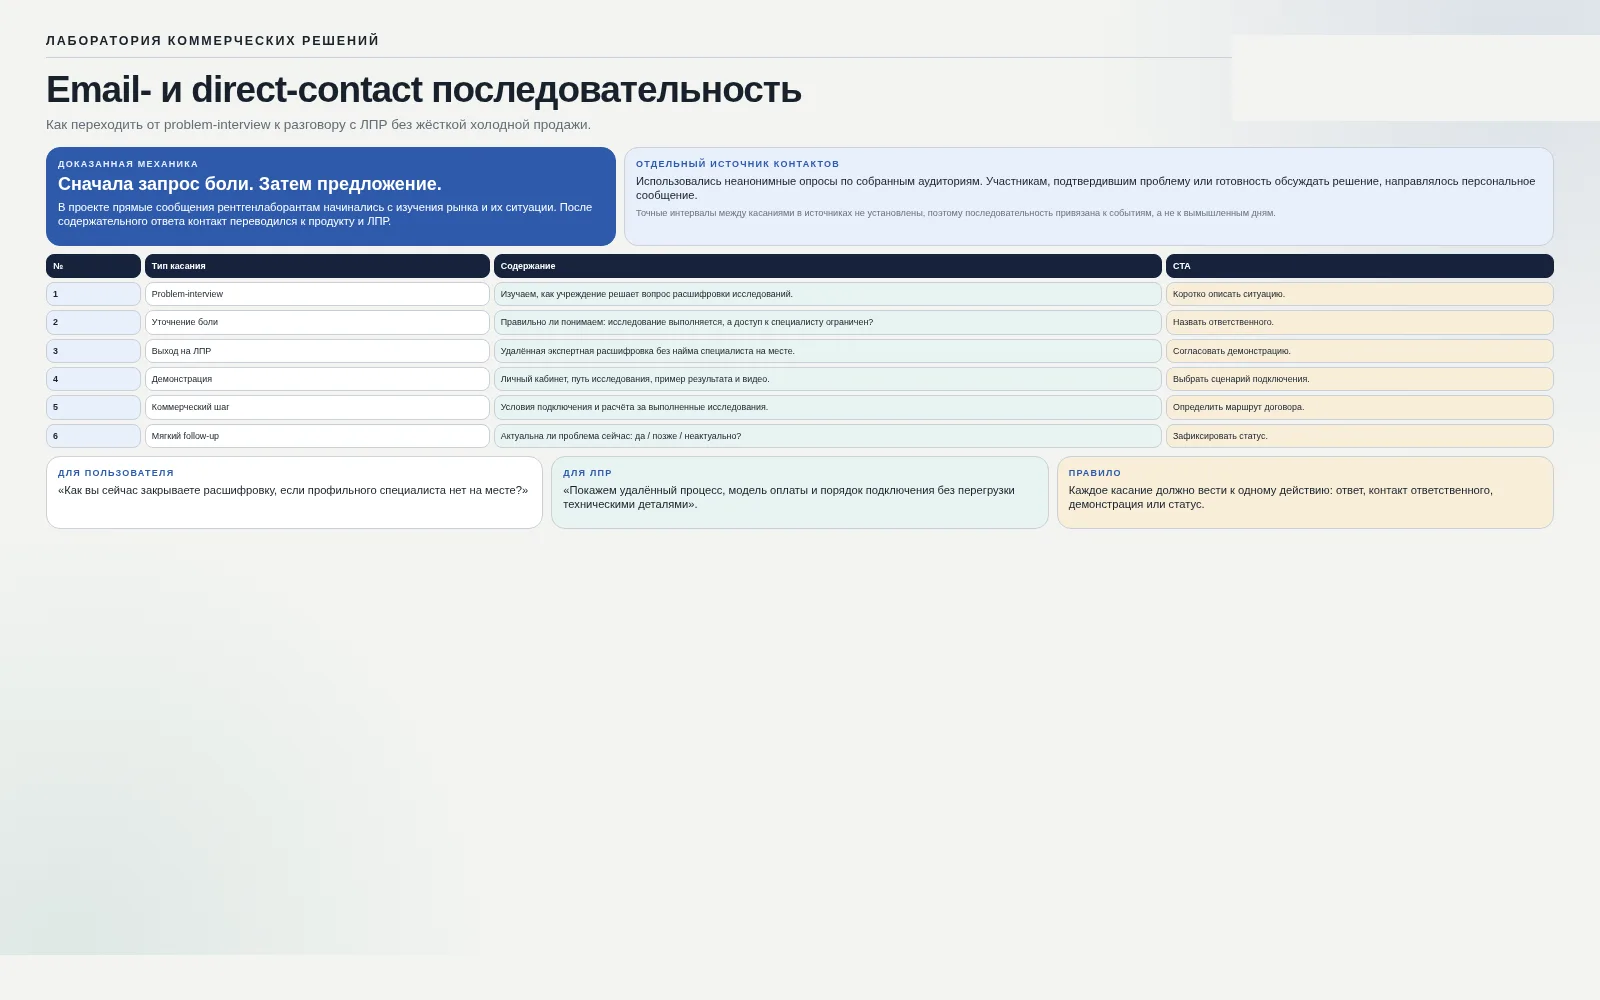Click CTA cell 'Назвать ответственного.'

pos(1359,322)
